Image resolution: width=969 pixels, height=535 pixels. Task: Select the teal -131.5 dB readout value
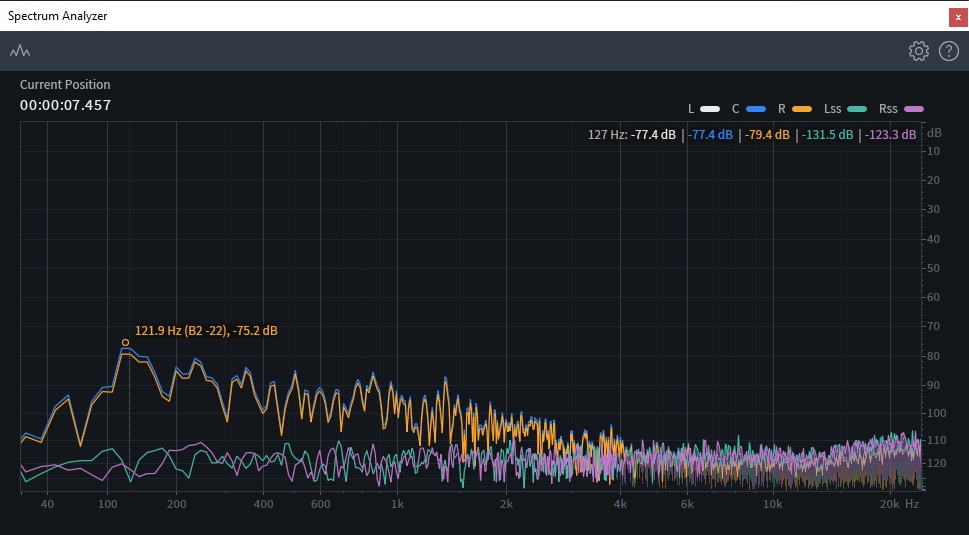point(828,134)
